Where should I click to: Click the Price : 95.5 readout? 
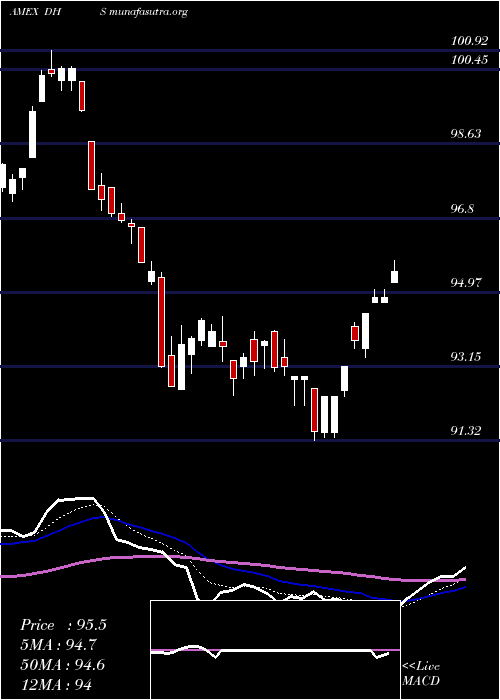tap(63, 625)
